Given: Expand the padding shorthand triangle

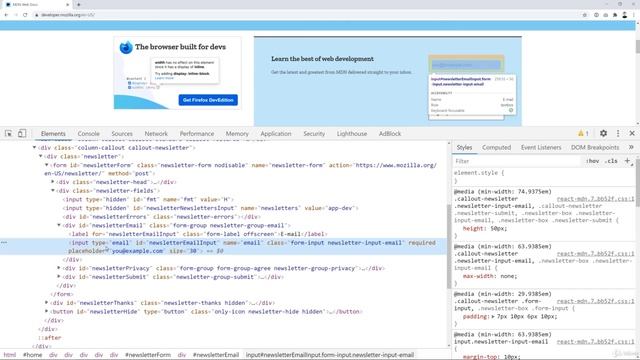Looking at the screenshot, I should (493, 316).
